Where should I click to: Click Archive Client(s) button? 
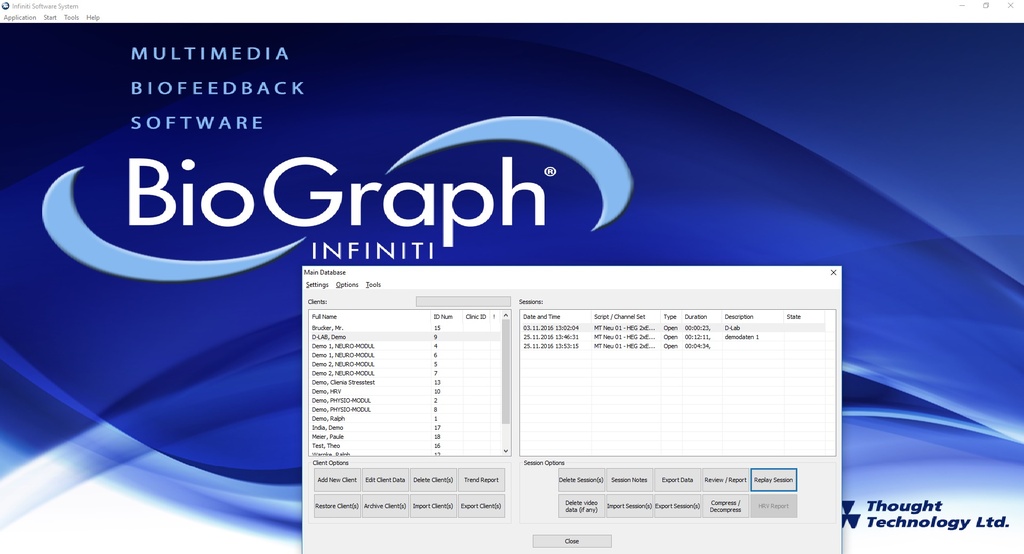point(385,506)
